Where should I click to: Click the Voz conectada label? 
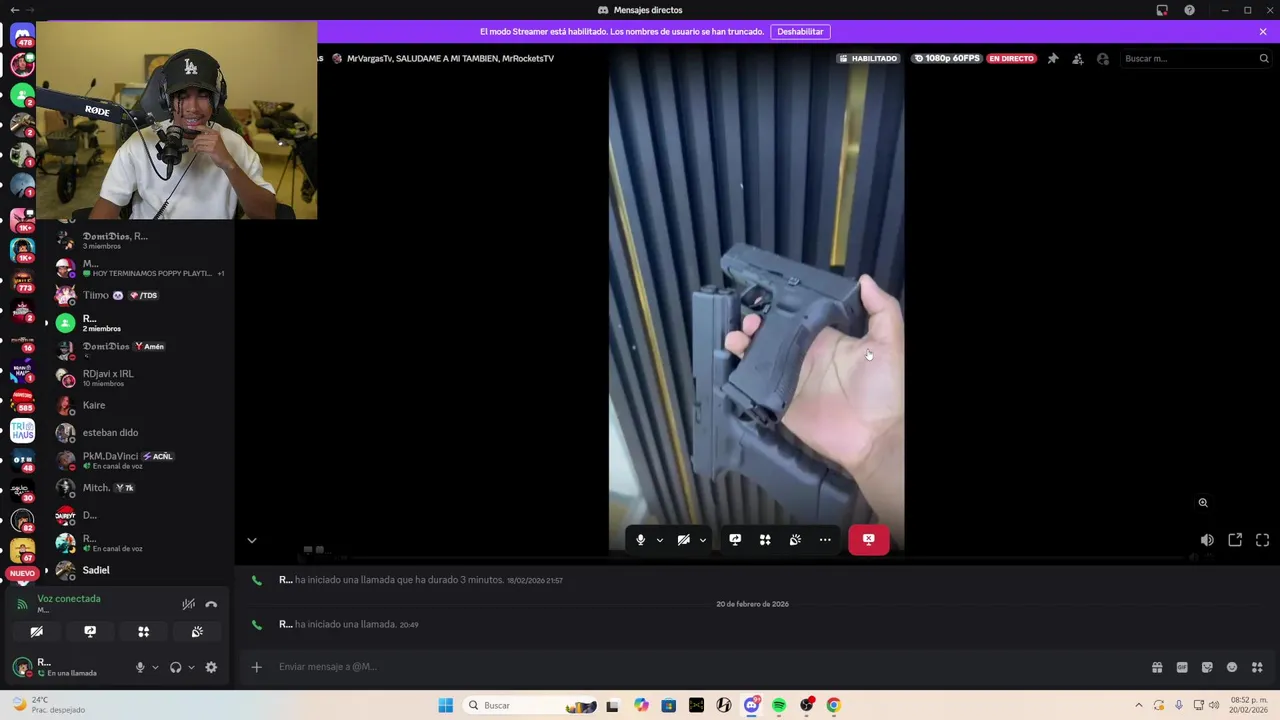69,599
